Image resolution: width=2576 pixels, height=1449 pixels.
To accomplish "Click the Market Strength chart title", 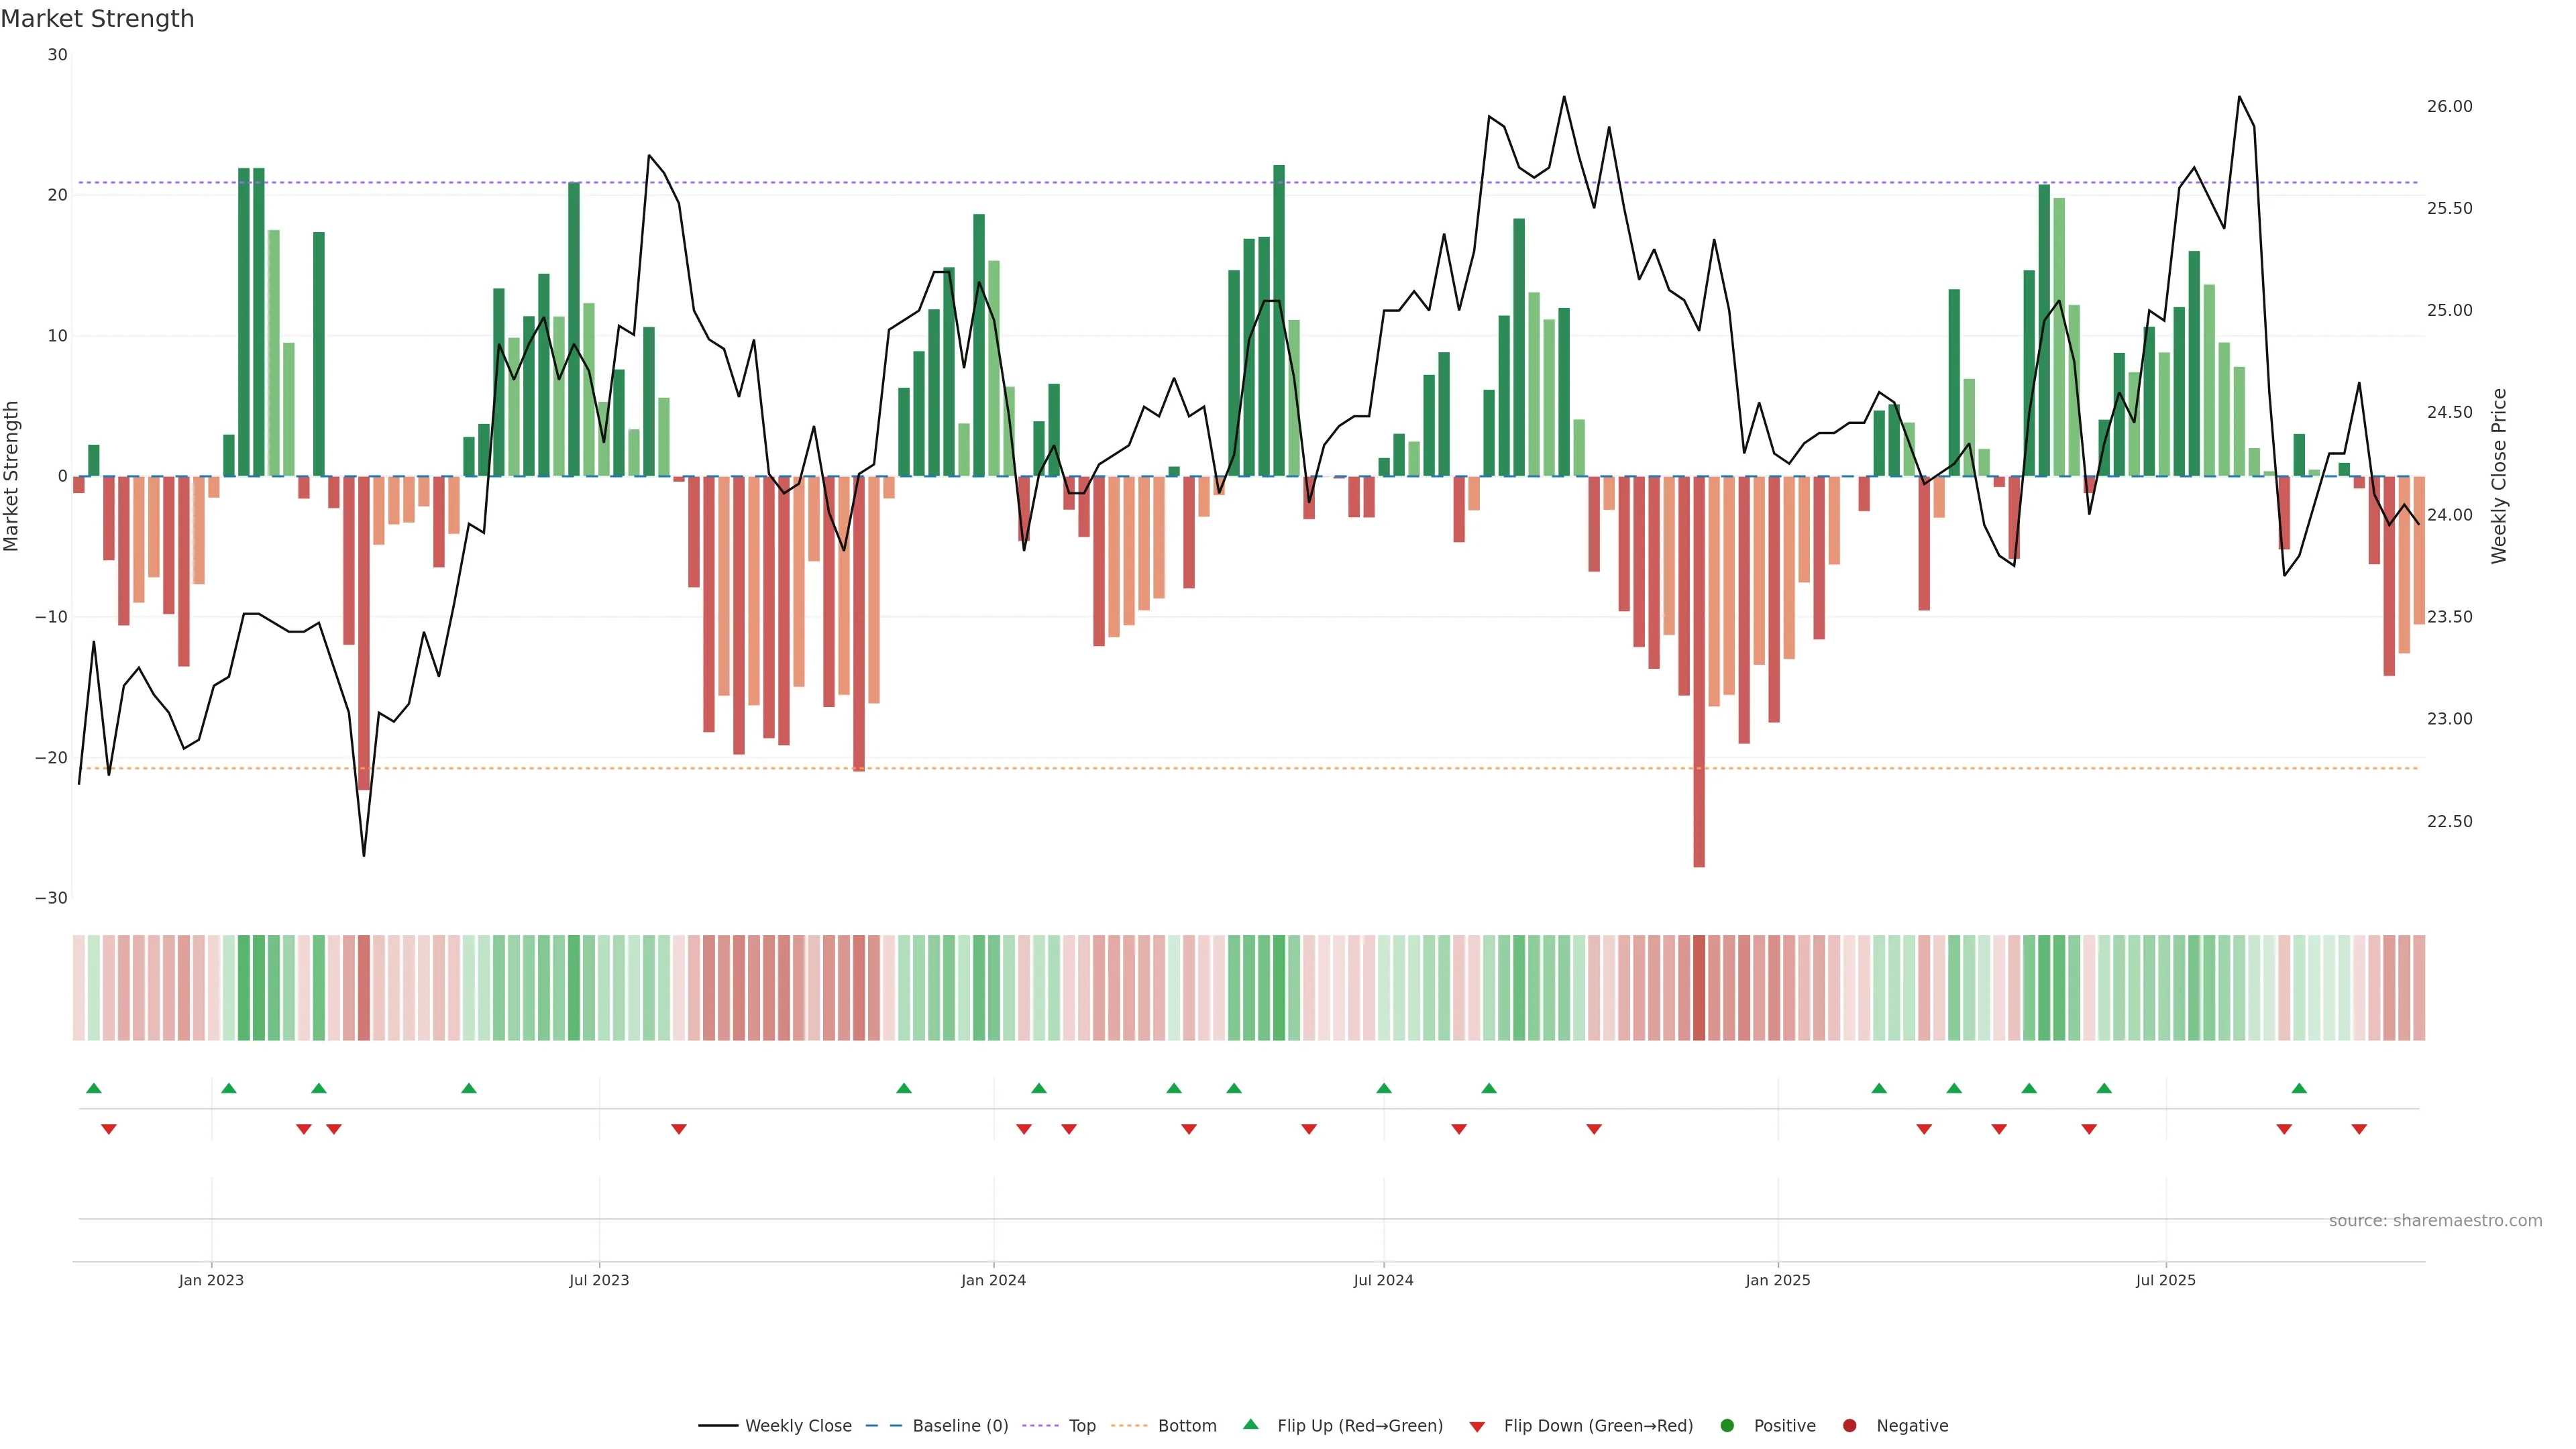I will [x=97, y=19].
